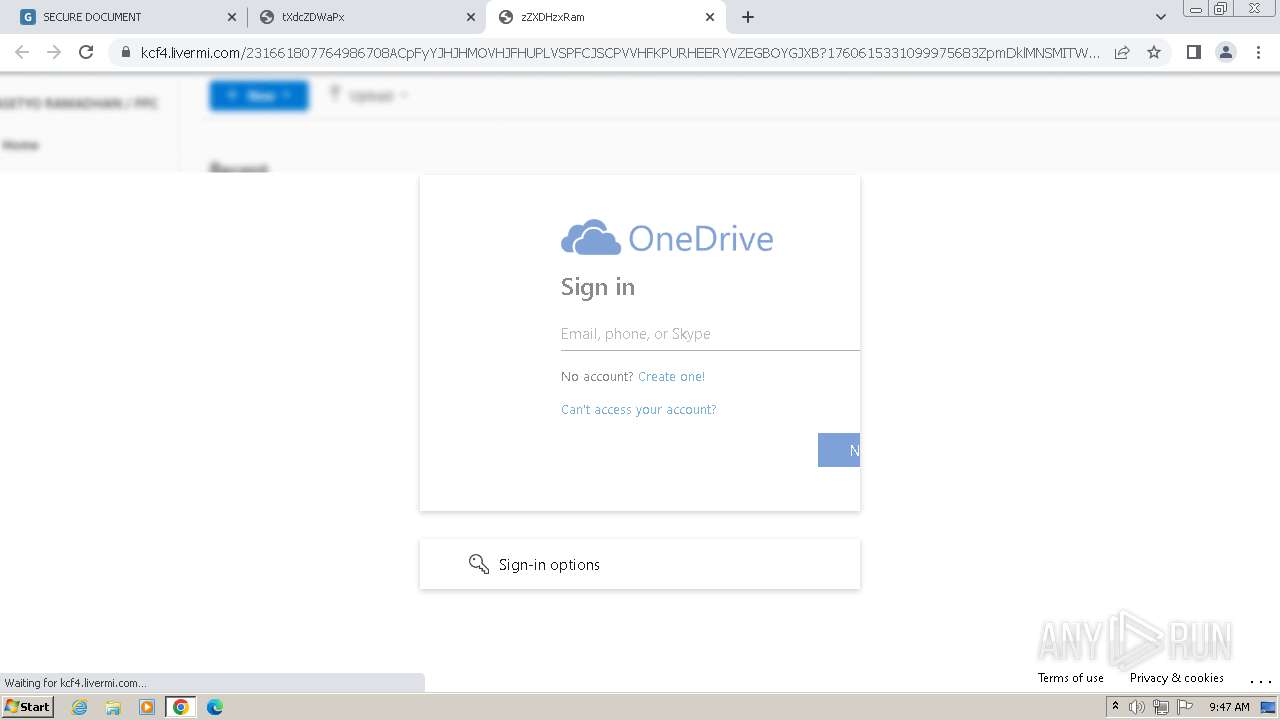Bookmark this page with star
This screenshot has width=1280, height=720.
1154,53
